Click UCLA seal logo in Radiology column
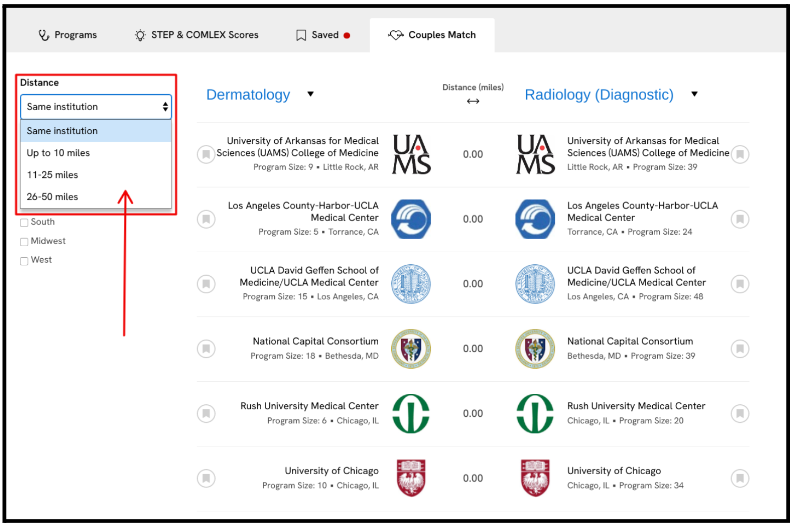The height and width of the screenshot is (525, 794). (x=535, y=284)
